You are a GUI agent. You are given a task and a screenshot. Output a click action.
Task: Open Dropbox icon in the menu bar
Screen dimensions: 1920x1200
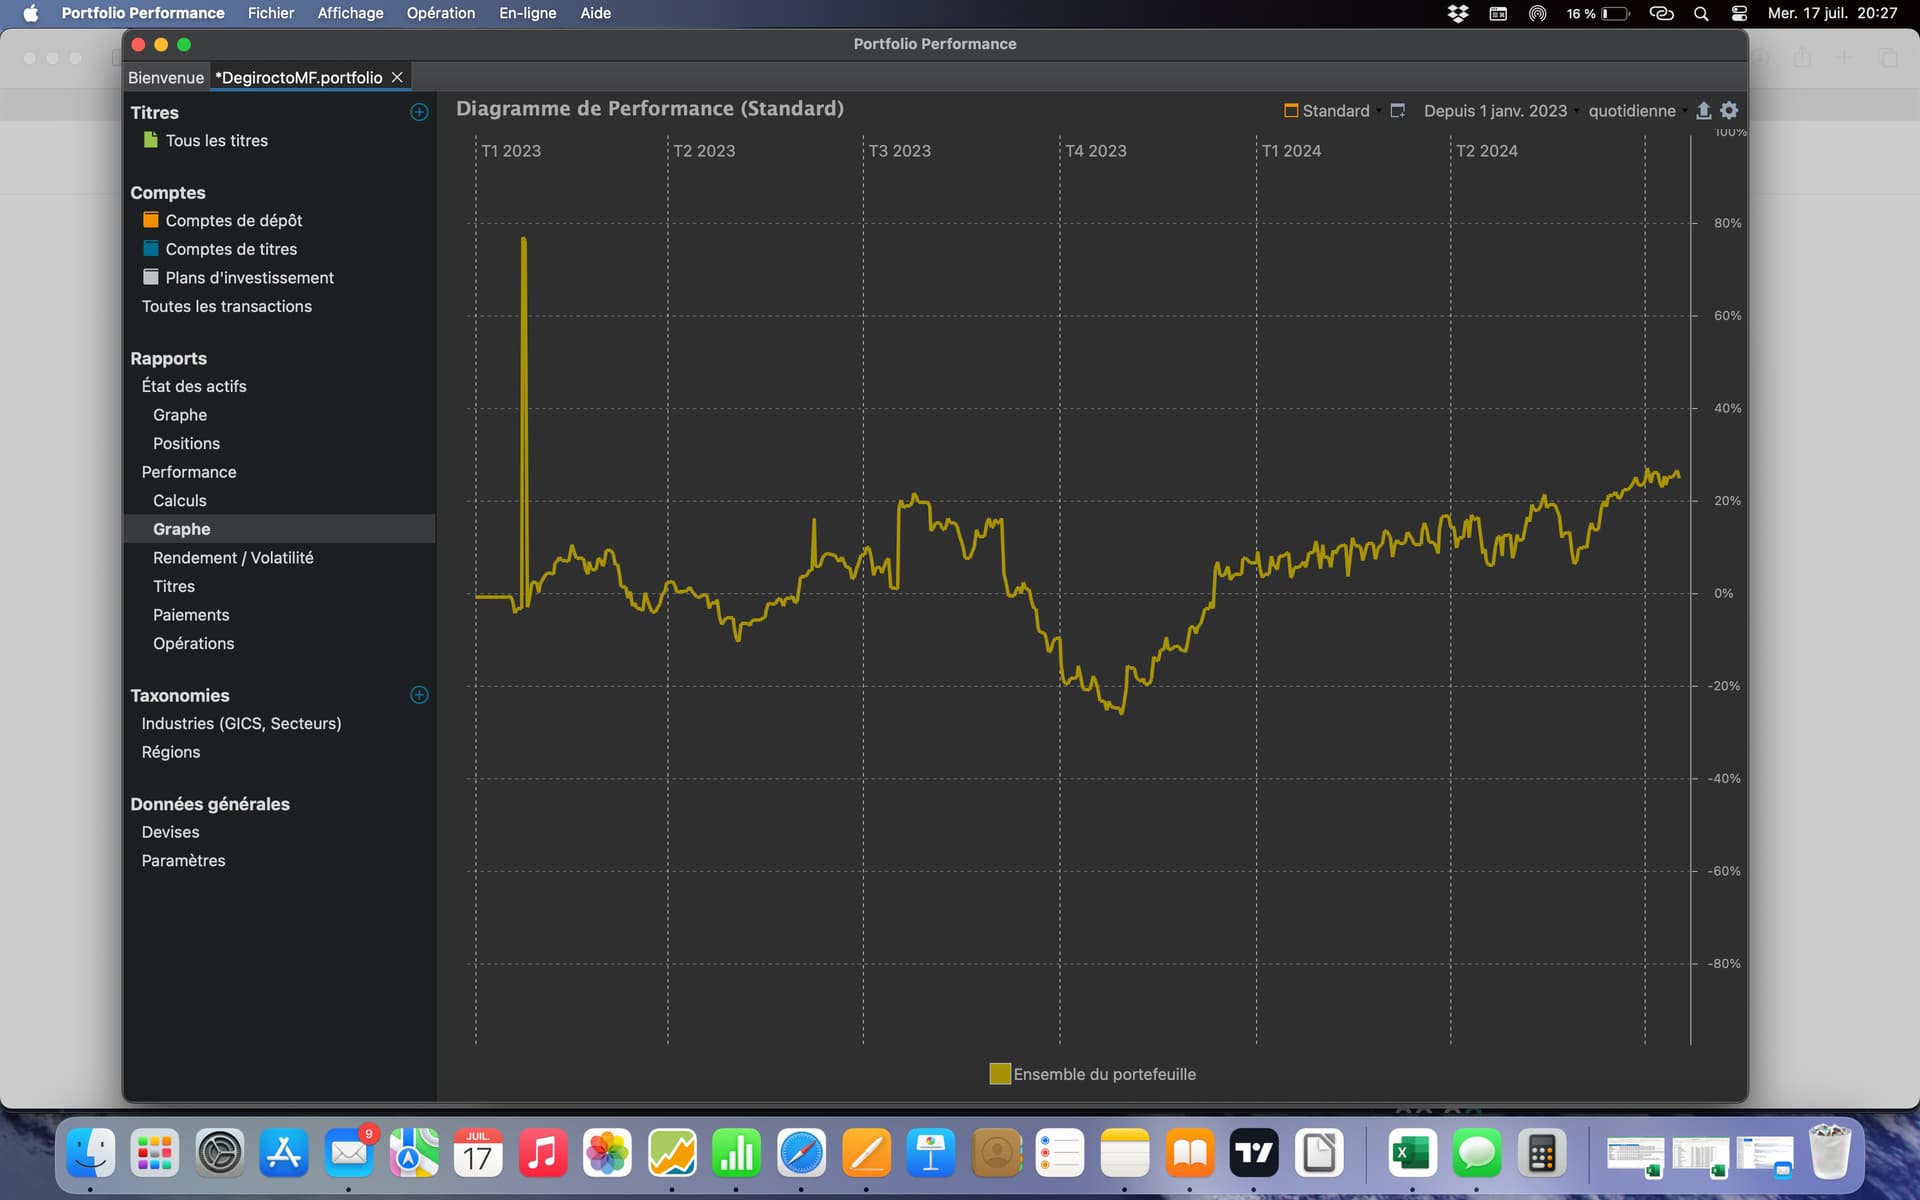pos(1458,13)
